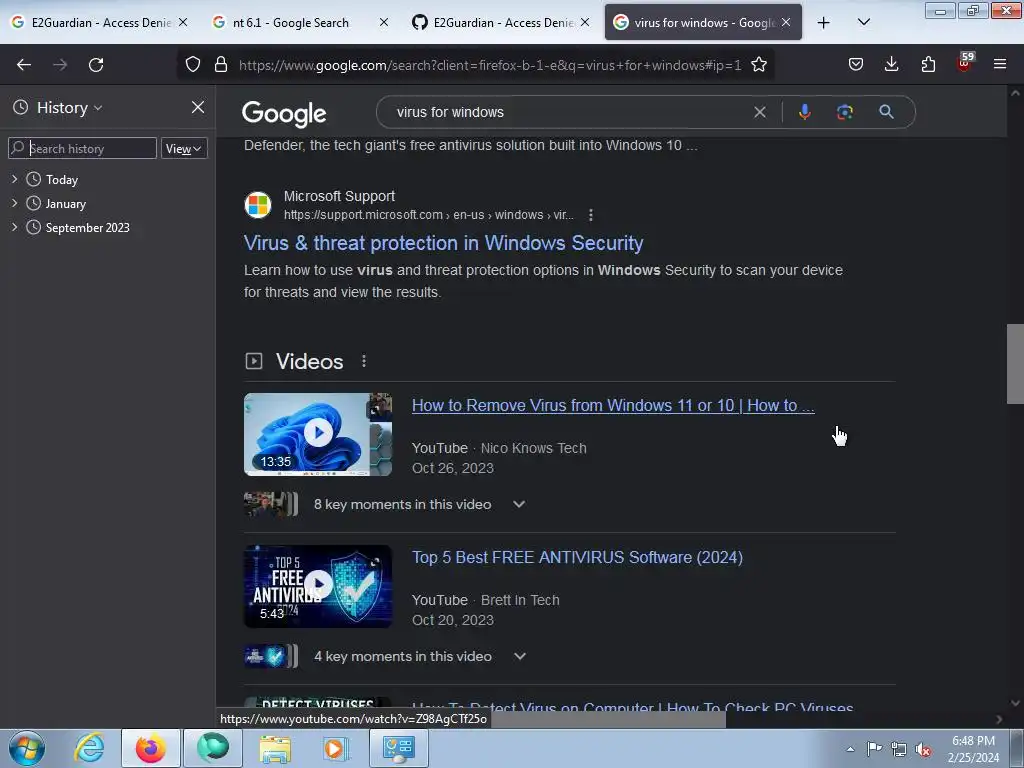Image resolution: width=1024 pixels, height=768 pixels.
Task: Expand the September 2023 history folder
Action: click(x=14, y=227)
